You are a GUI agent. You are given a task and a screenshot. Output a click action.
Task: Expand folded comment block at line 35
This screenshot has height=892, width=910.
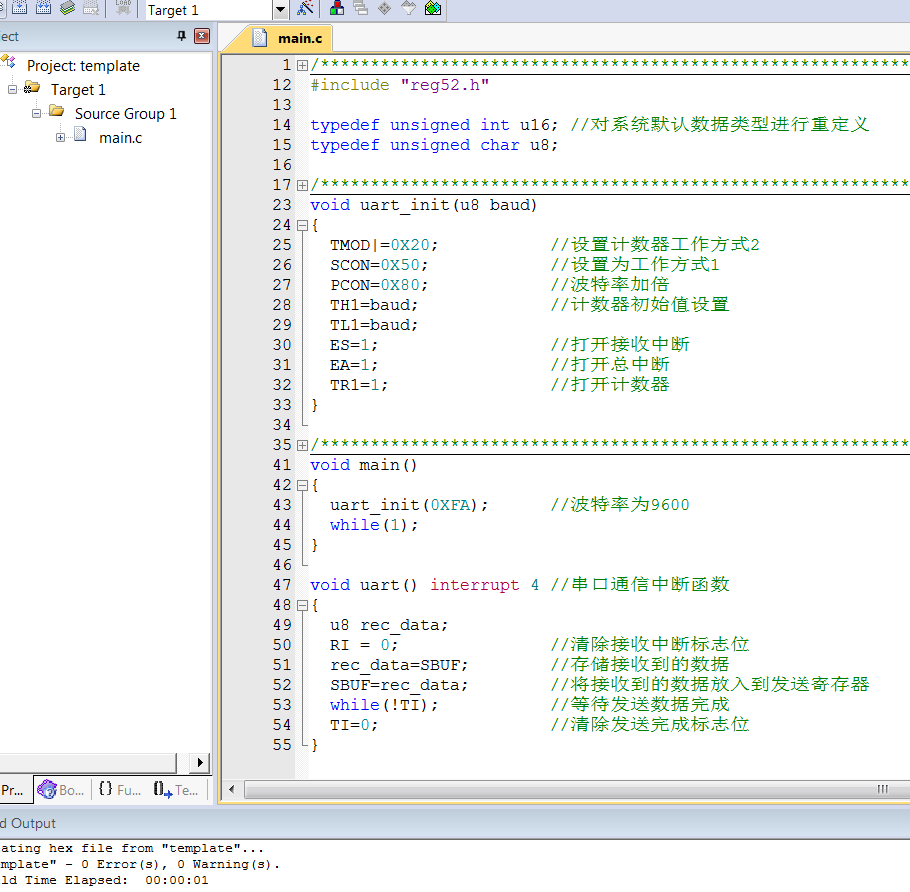click(x=302, y=446)
